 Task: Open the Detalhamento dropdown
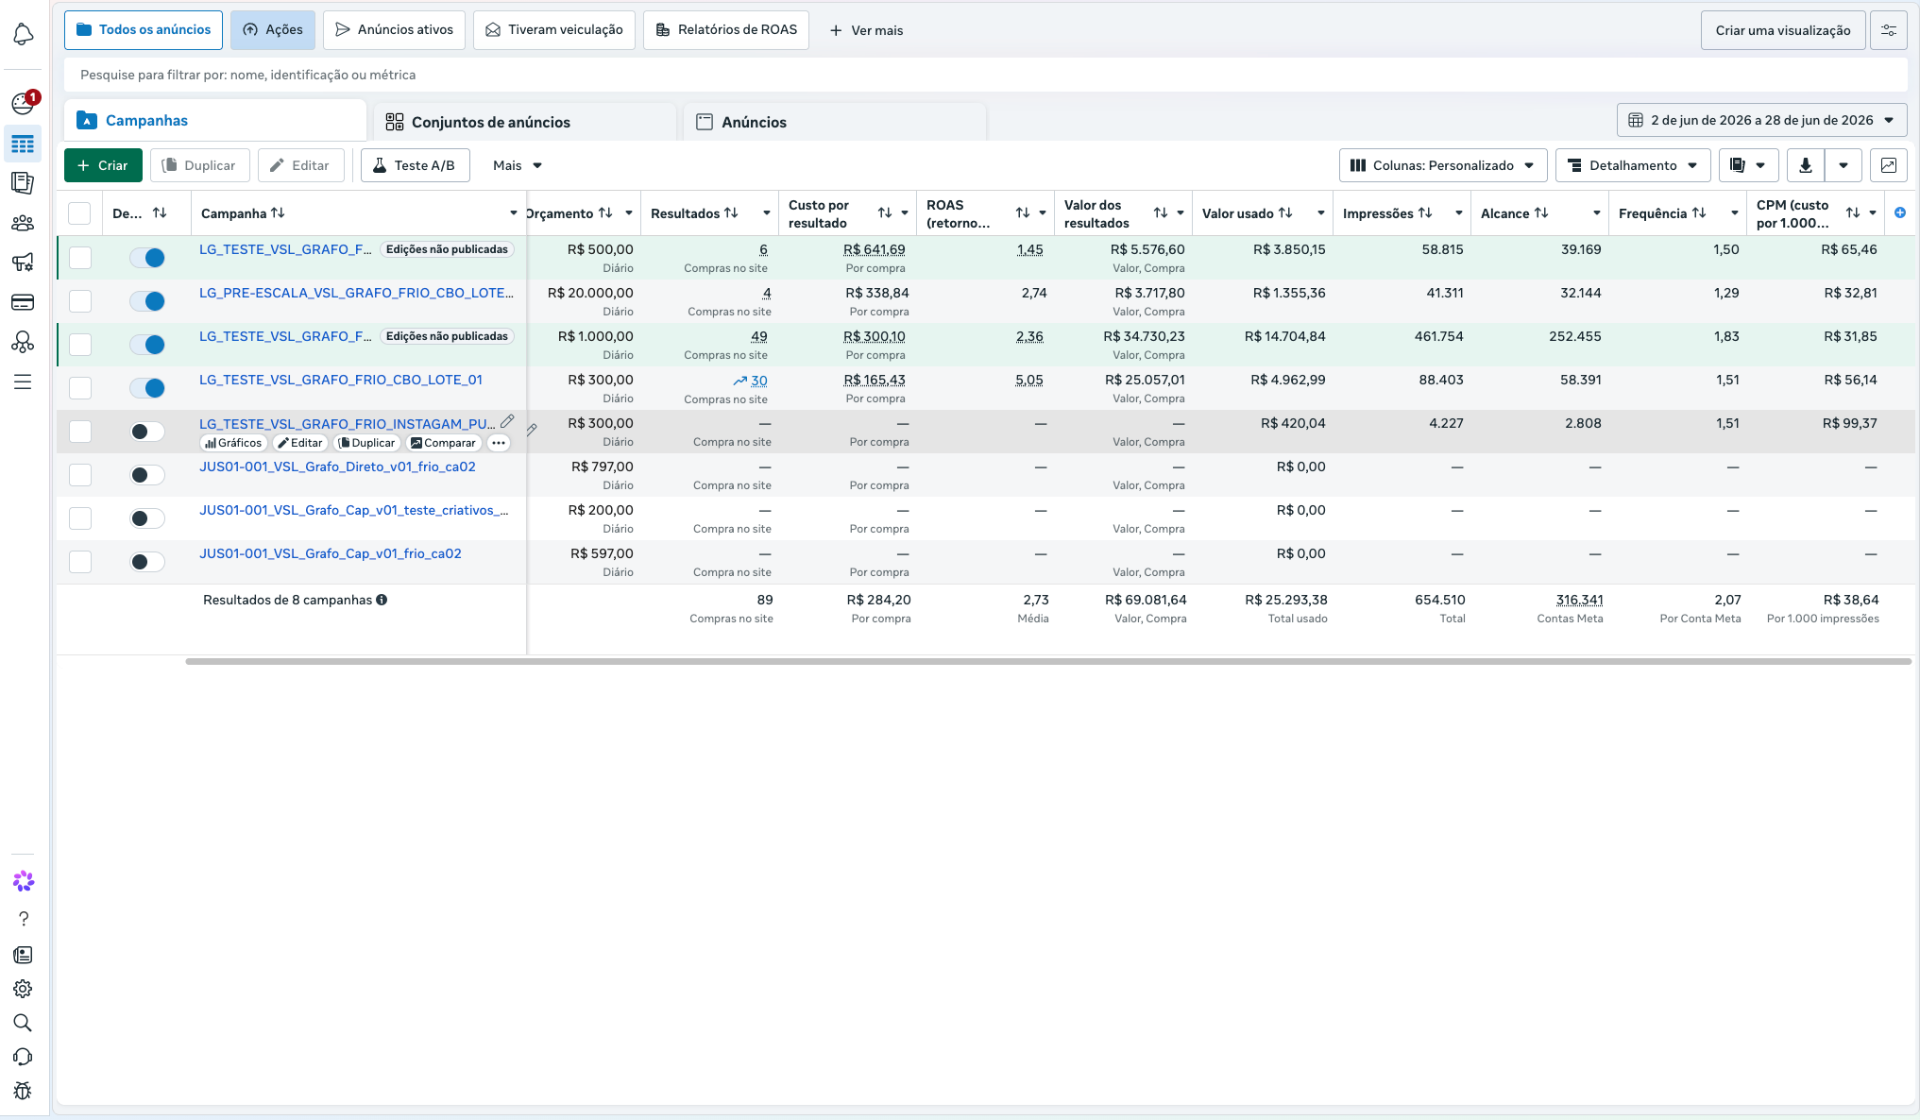[x=1632, y=165]
